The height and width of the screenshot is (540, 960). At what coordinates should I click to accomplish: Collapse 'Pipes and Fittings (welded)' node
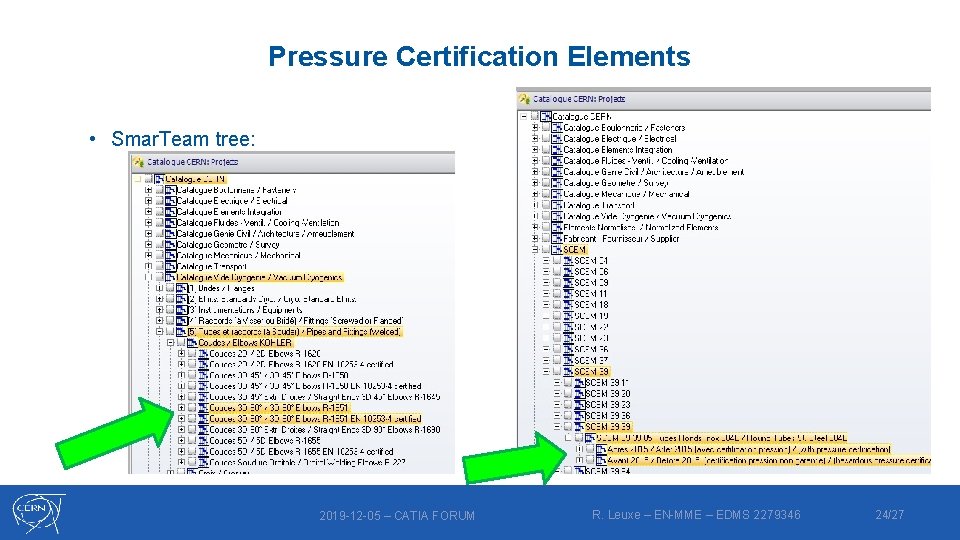[159, 332]
